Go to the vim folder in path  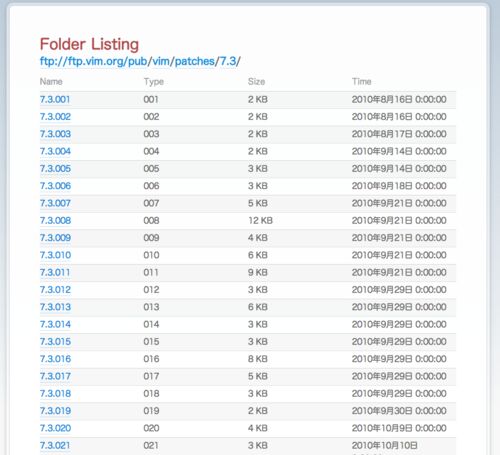[161, 62]
